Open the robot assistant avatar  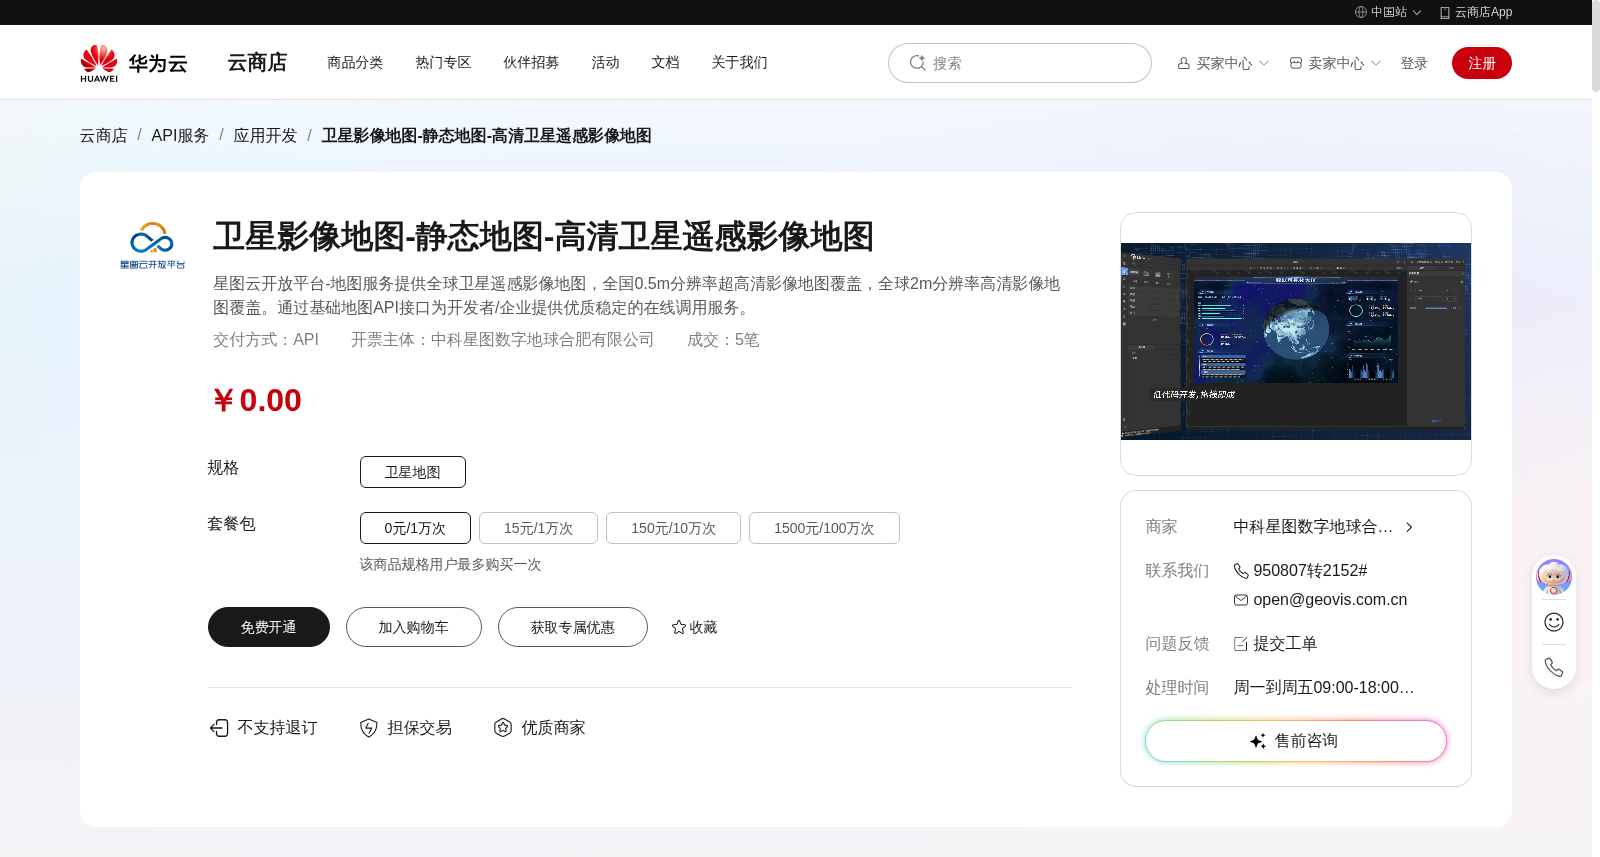(x=1554, y=577)
